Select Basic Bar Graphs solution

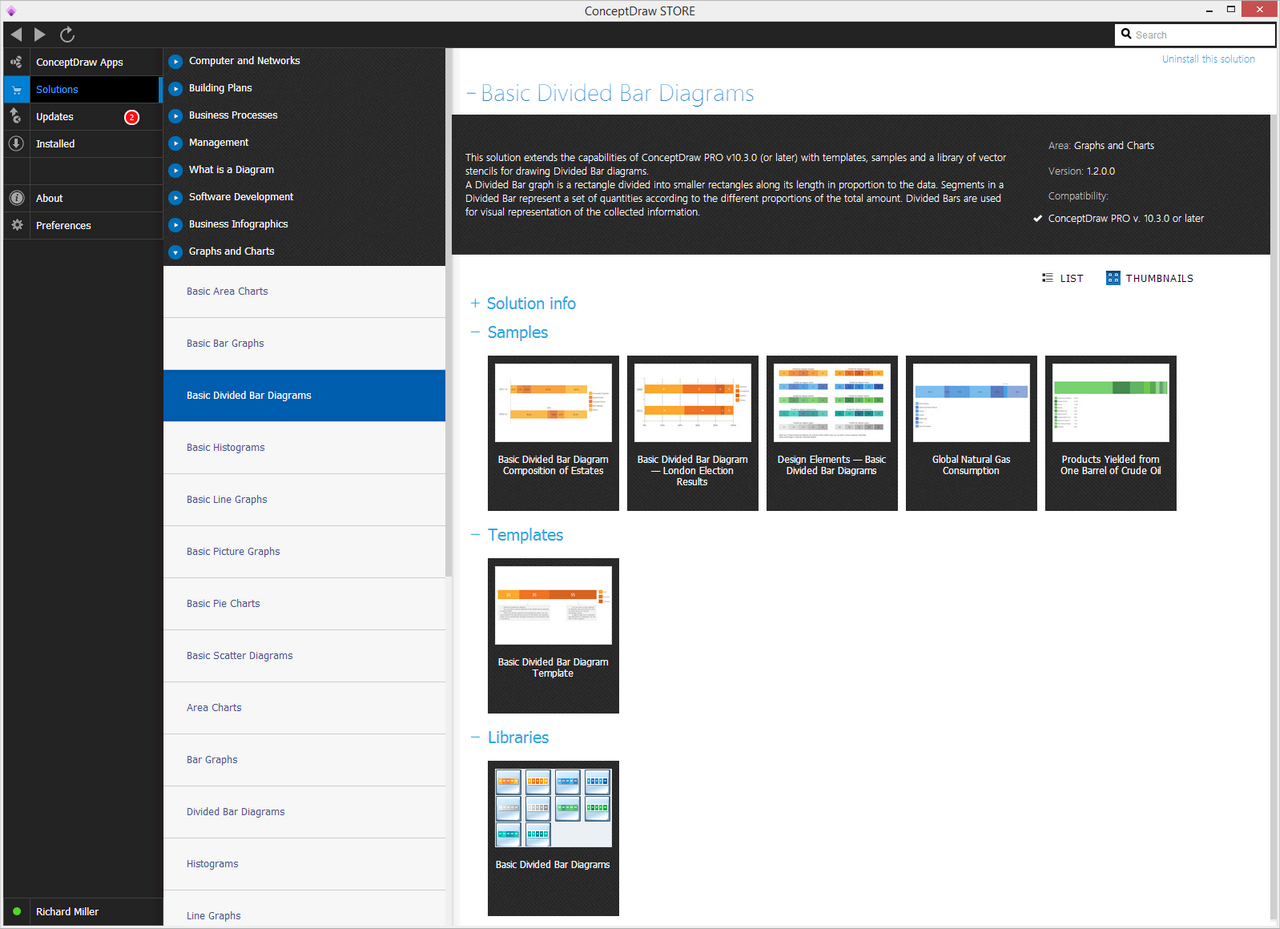coord(304,344)
